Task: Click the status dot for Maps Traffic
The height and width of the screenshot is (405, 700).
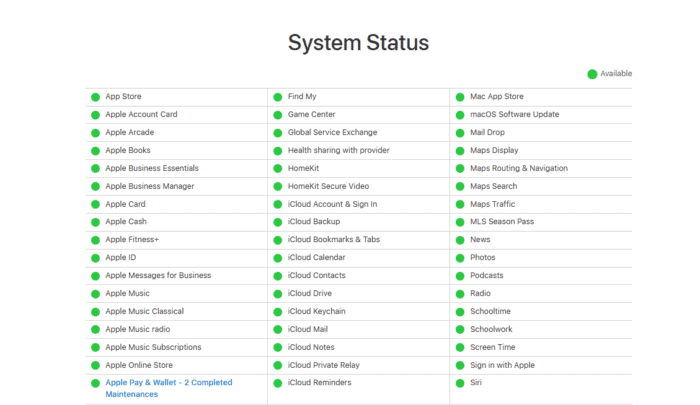Action: tap(460, 204)
